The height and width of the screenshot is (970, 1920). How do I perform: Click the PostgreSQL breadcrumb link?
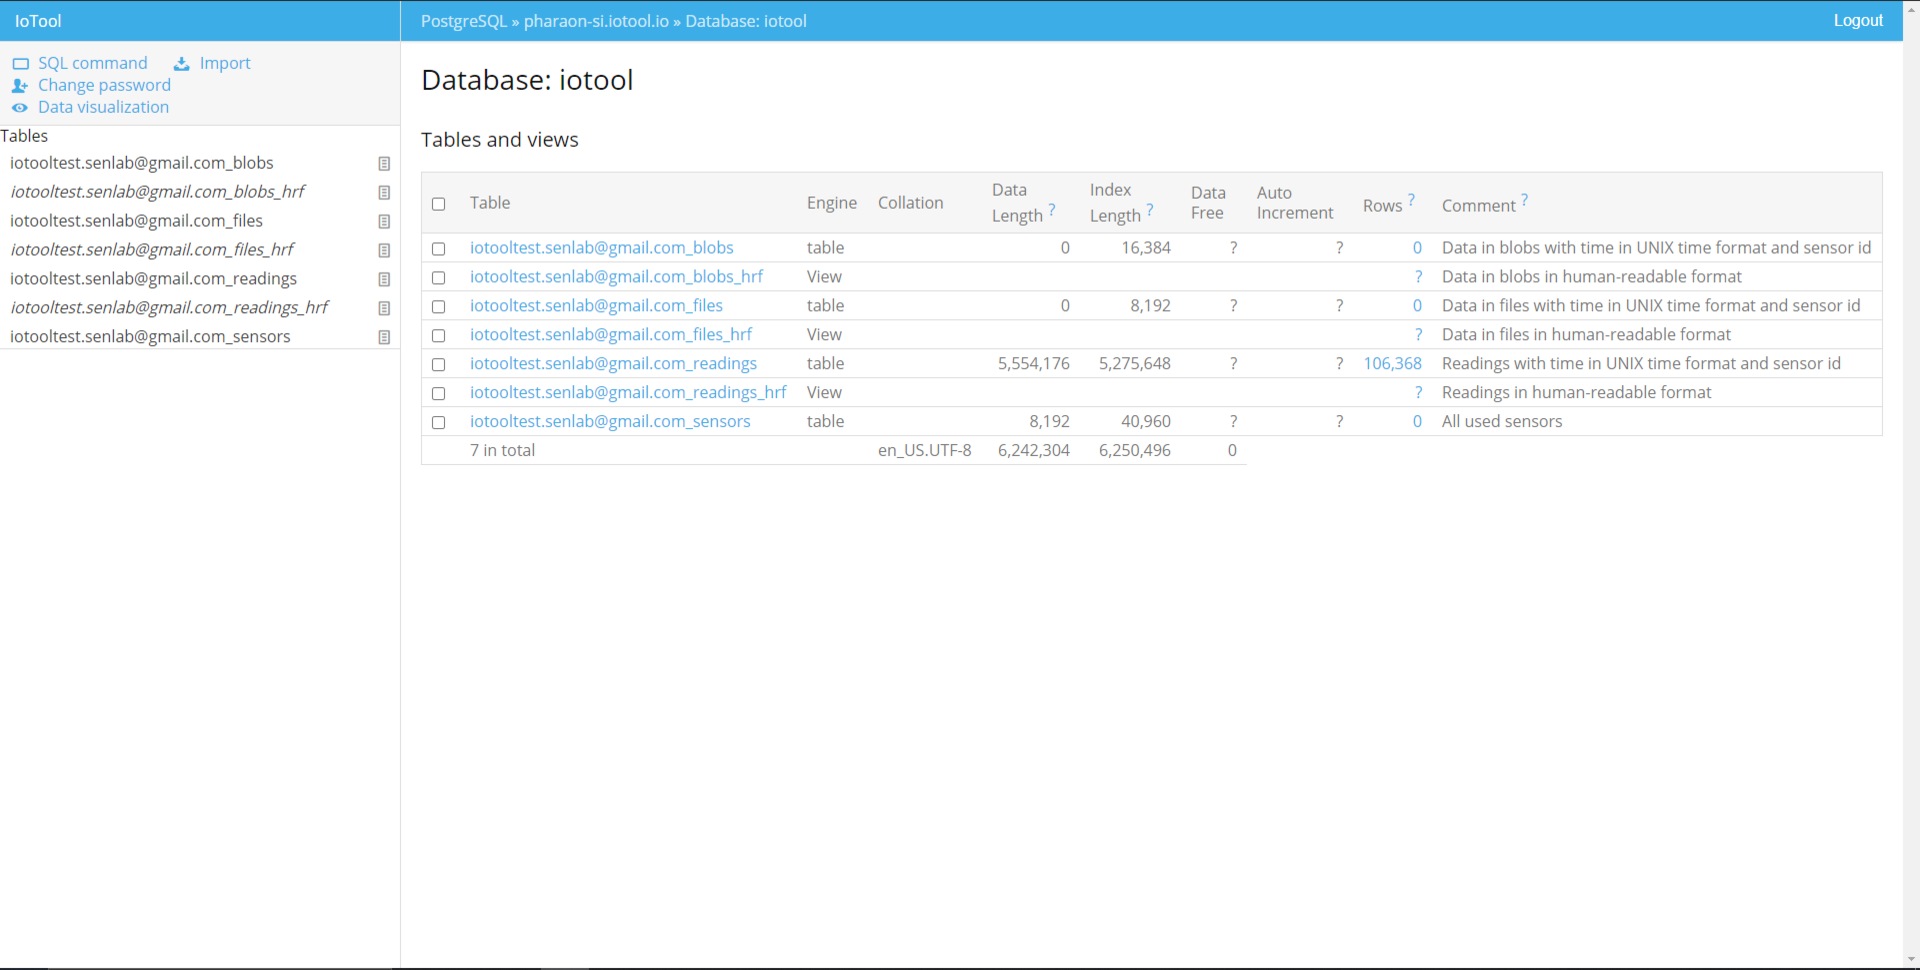pos(464,21)
